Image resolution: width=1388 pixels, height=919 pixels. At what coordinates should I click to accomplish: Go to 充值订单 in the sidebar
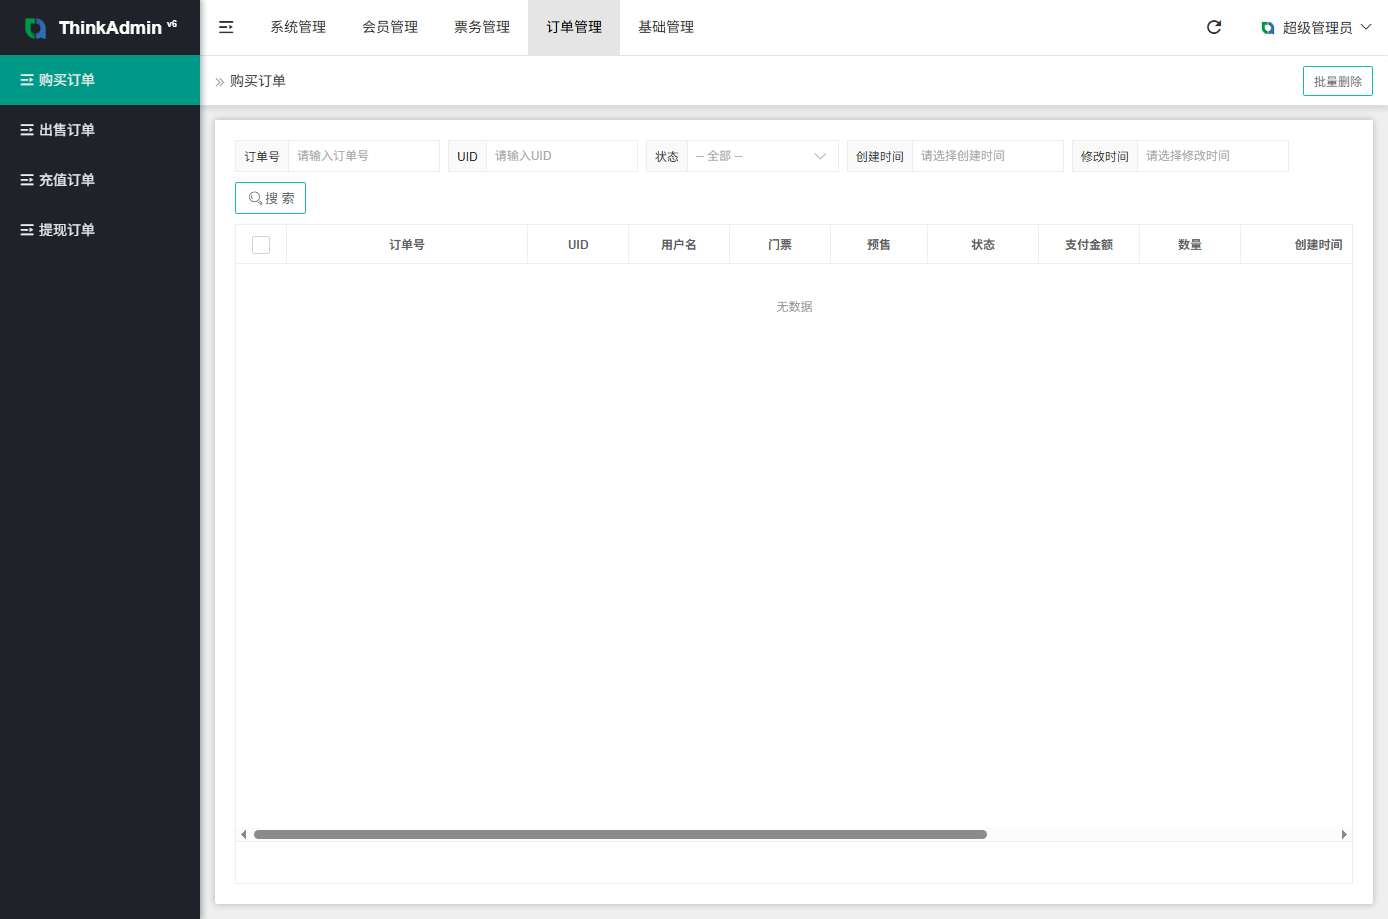[100, 180]
